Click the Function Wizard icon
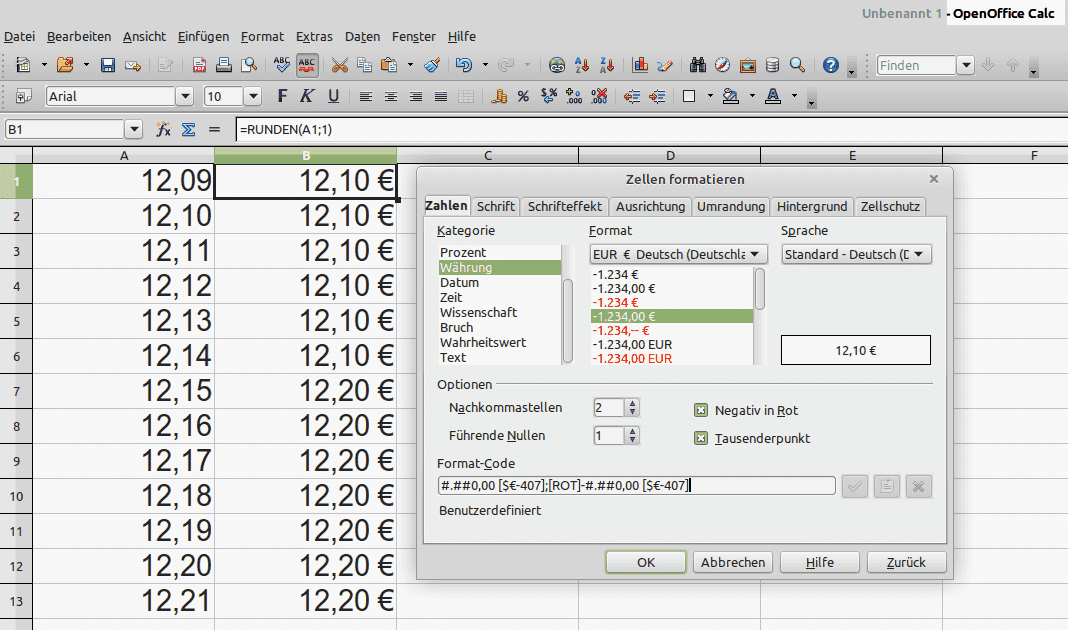Viewport: 1068px width, 630px height. [163, 129]
